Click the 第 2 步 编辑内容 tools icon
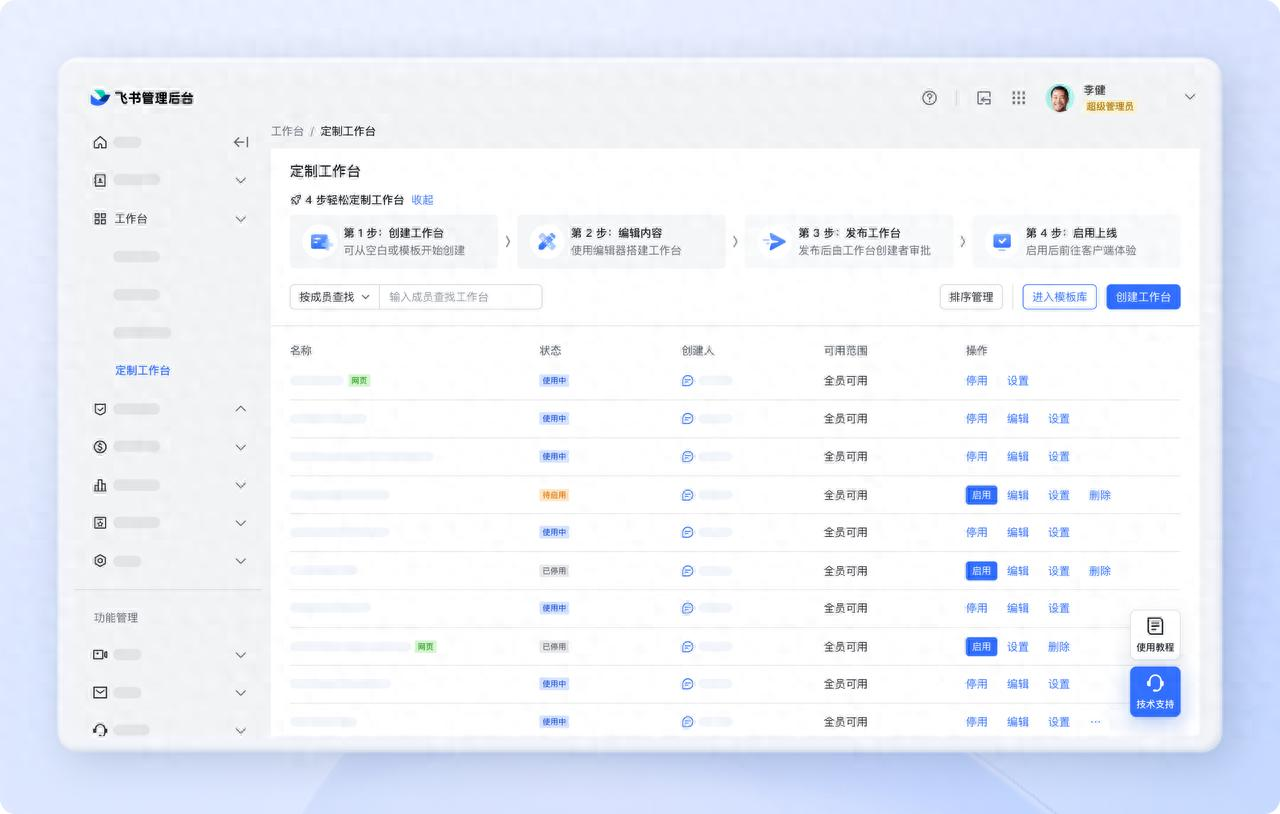This screenshot has width=1280, height=814. [546, 241]
